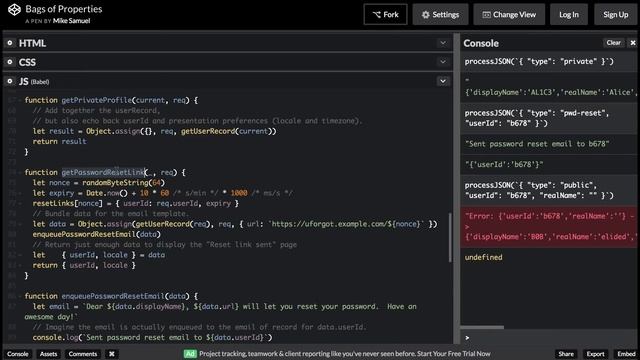Open pen Settings
Viewport: 640px width, 360px height.
(440, 15)
